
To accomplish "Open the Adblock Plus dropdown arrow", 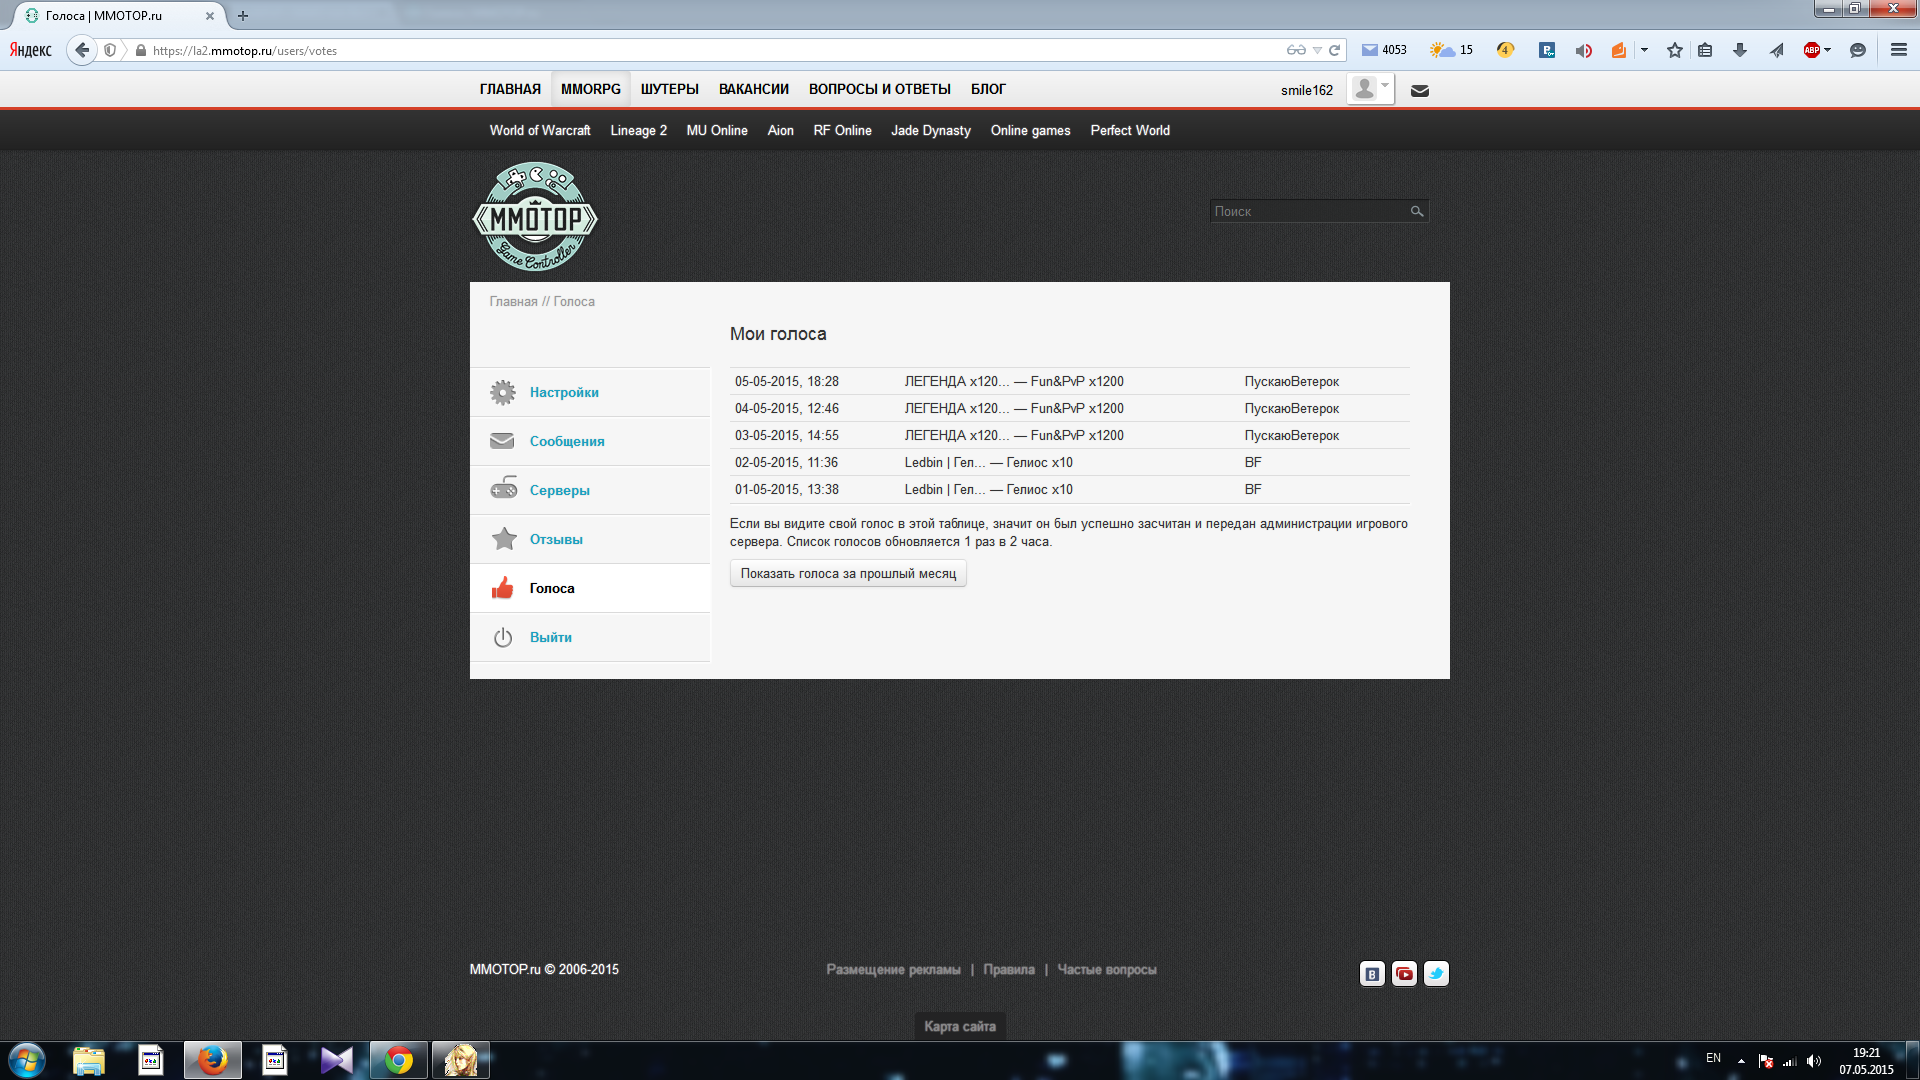I will point(1828,50).
